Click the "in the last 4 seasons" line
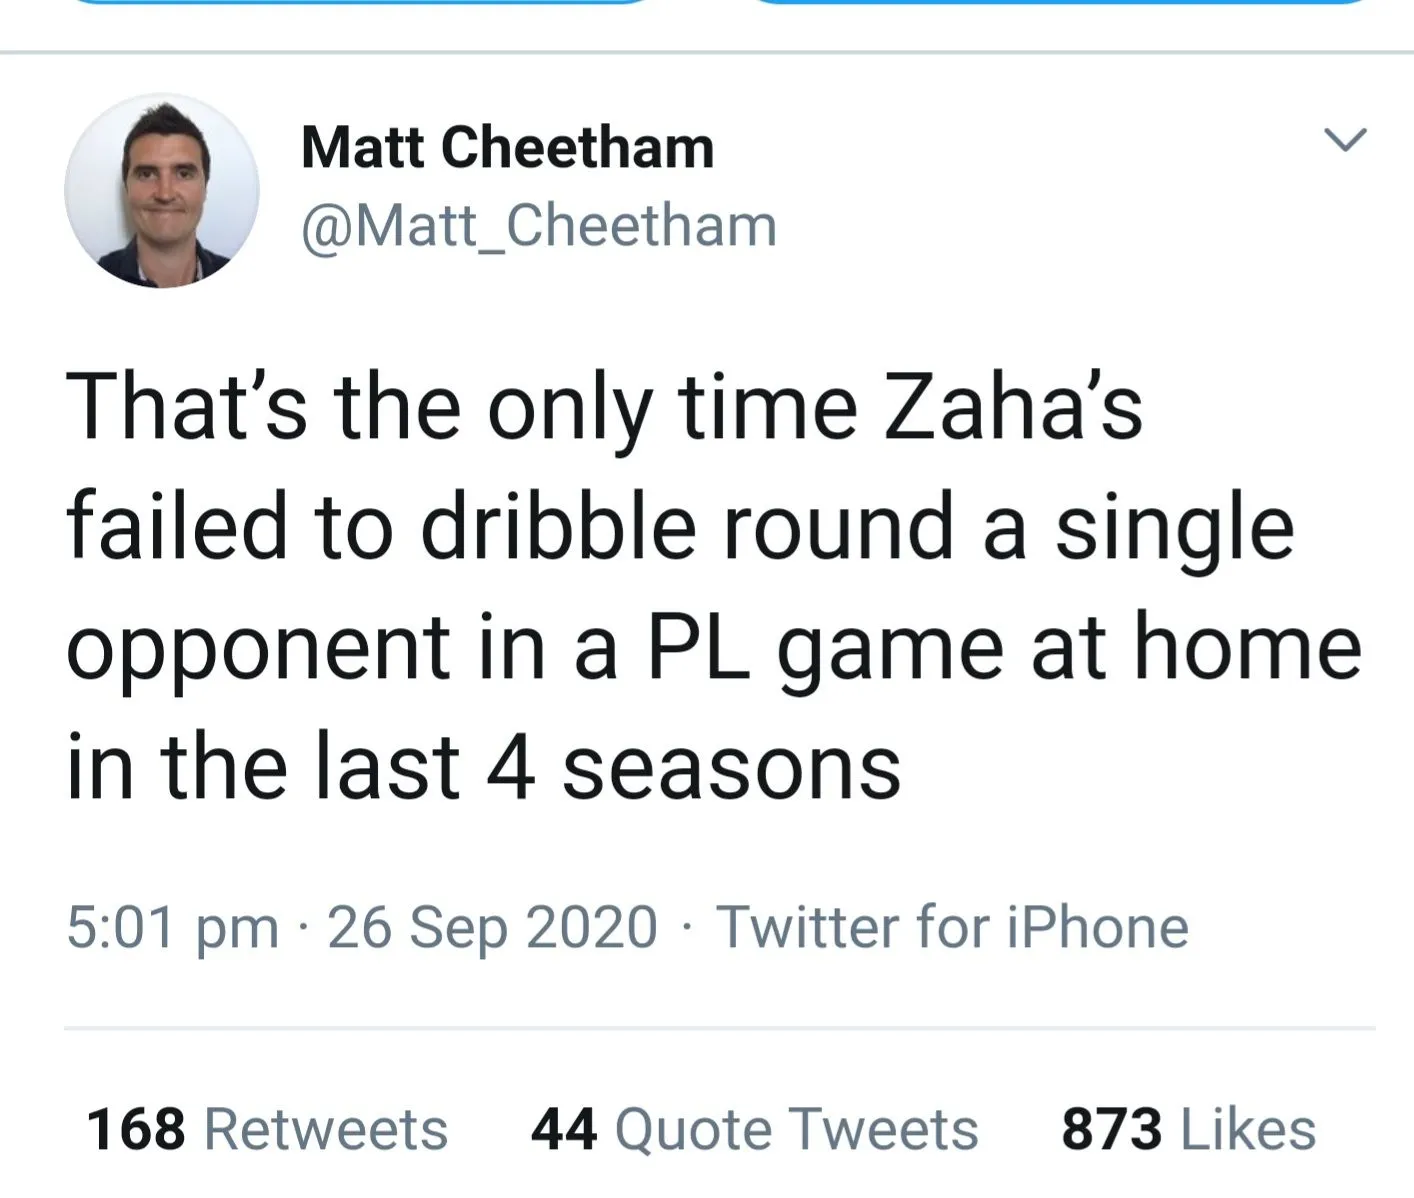Screen dimensions: 1414x1198 484,767
